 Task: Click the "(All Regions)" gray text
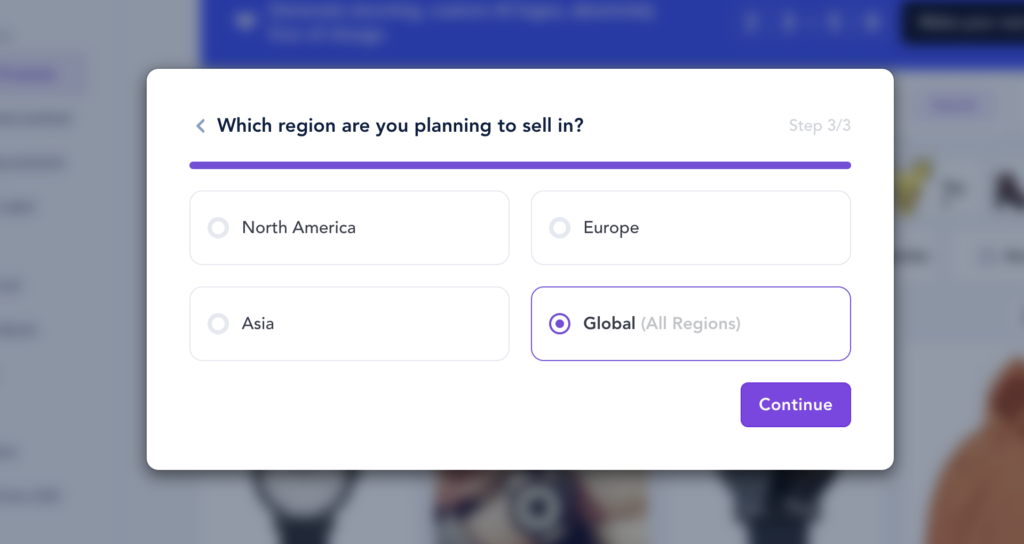pos(691,324)
